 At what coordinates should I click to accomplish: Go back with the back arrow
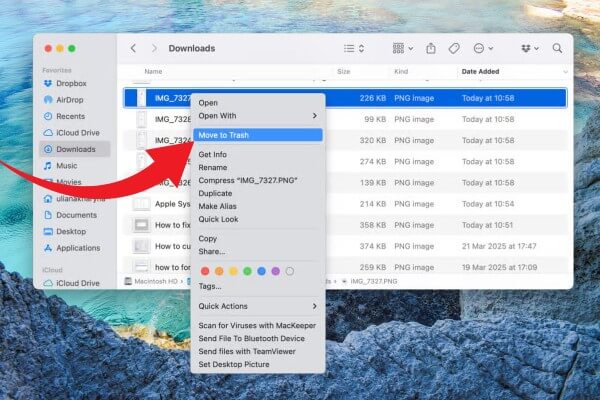pos(133,48)
